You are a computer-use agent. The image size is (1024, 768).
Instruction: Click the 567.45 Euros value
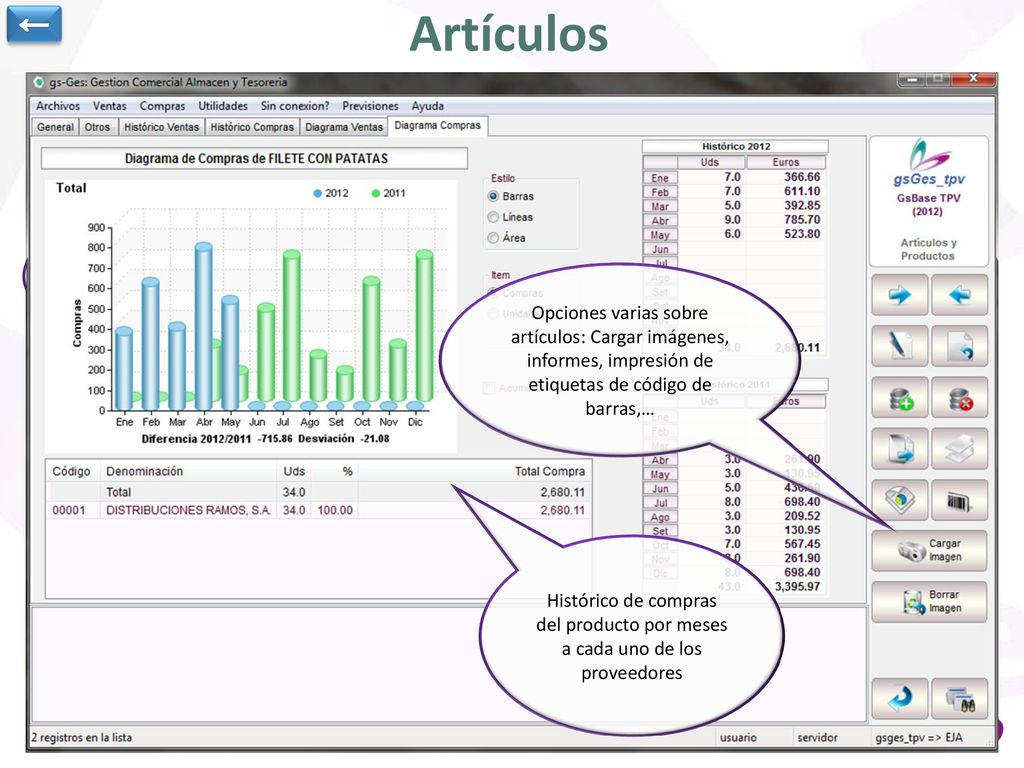coord(802,543)
